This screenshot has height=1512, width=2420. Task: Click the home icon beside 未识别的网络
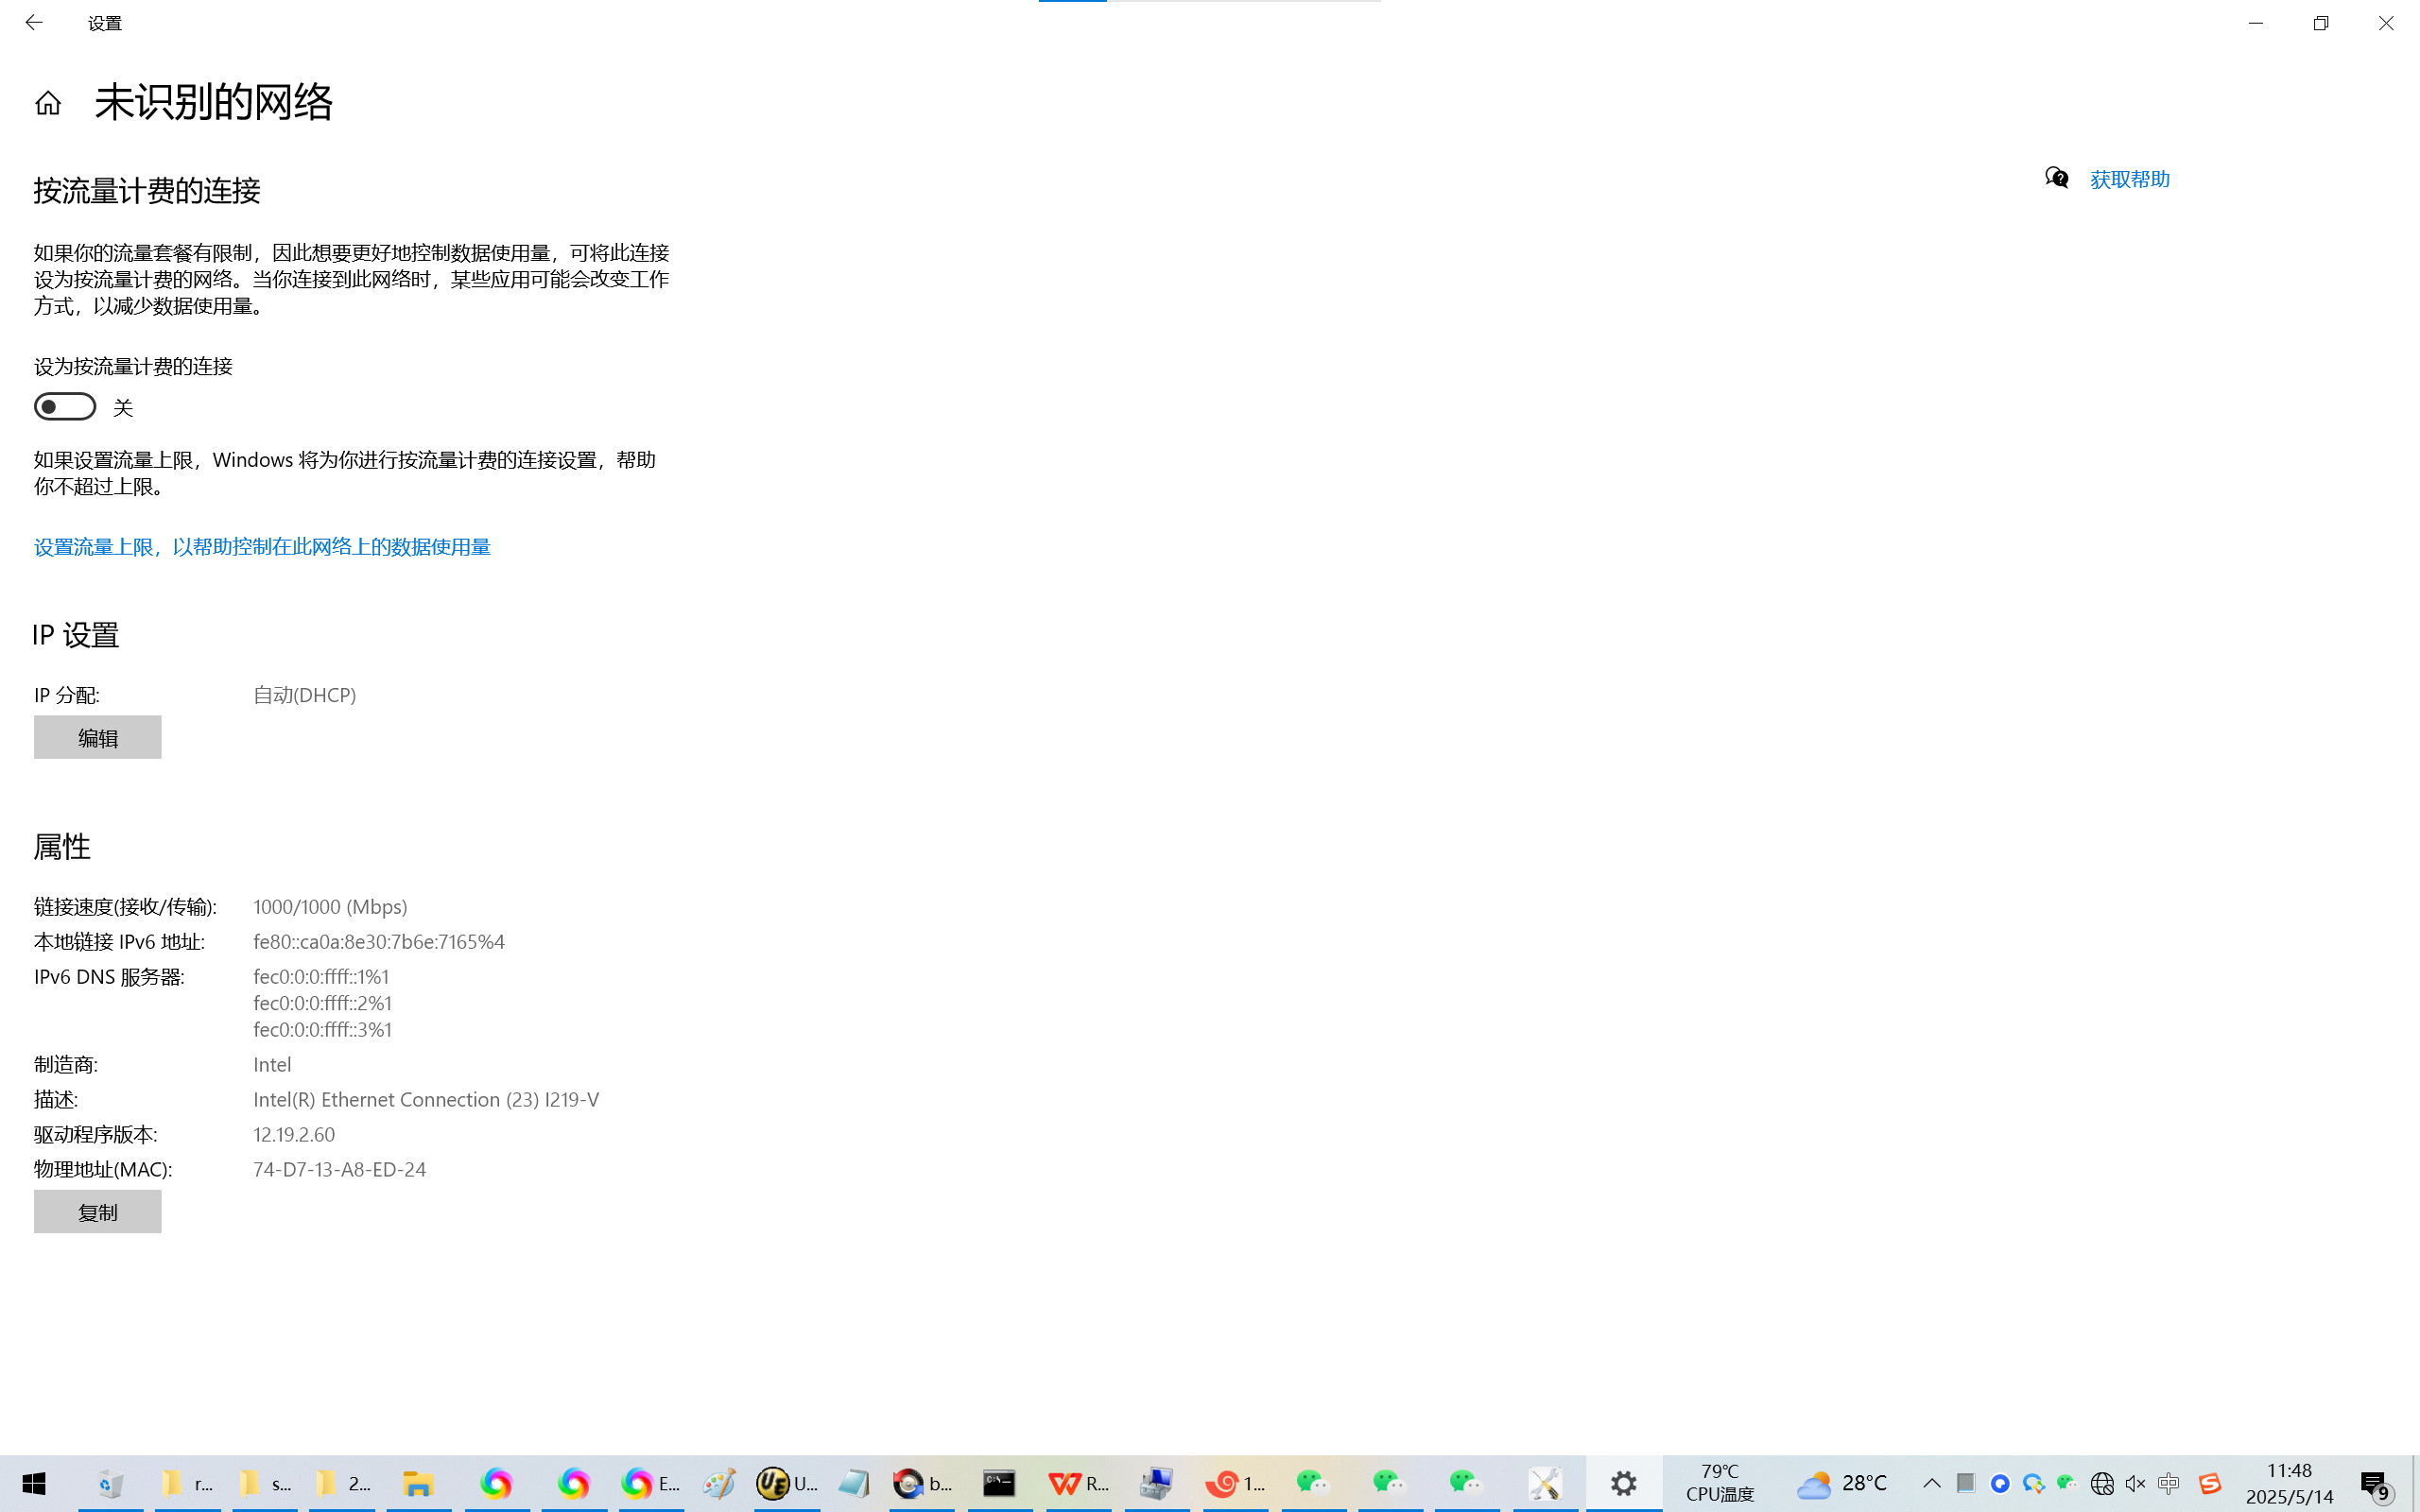pyautogui.click(x=48, y=103)
